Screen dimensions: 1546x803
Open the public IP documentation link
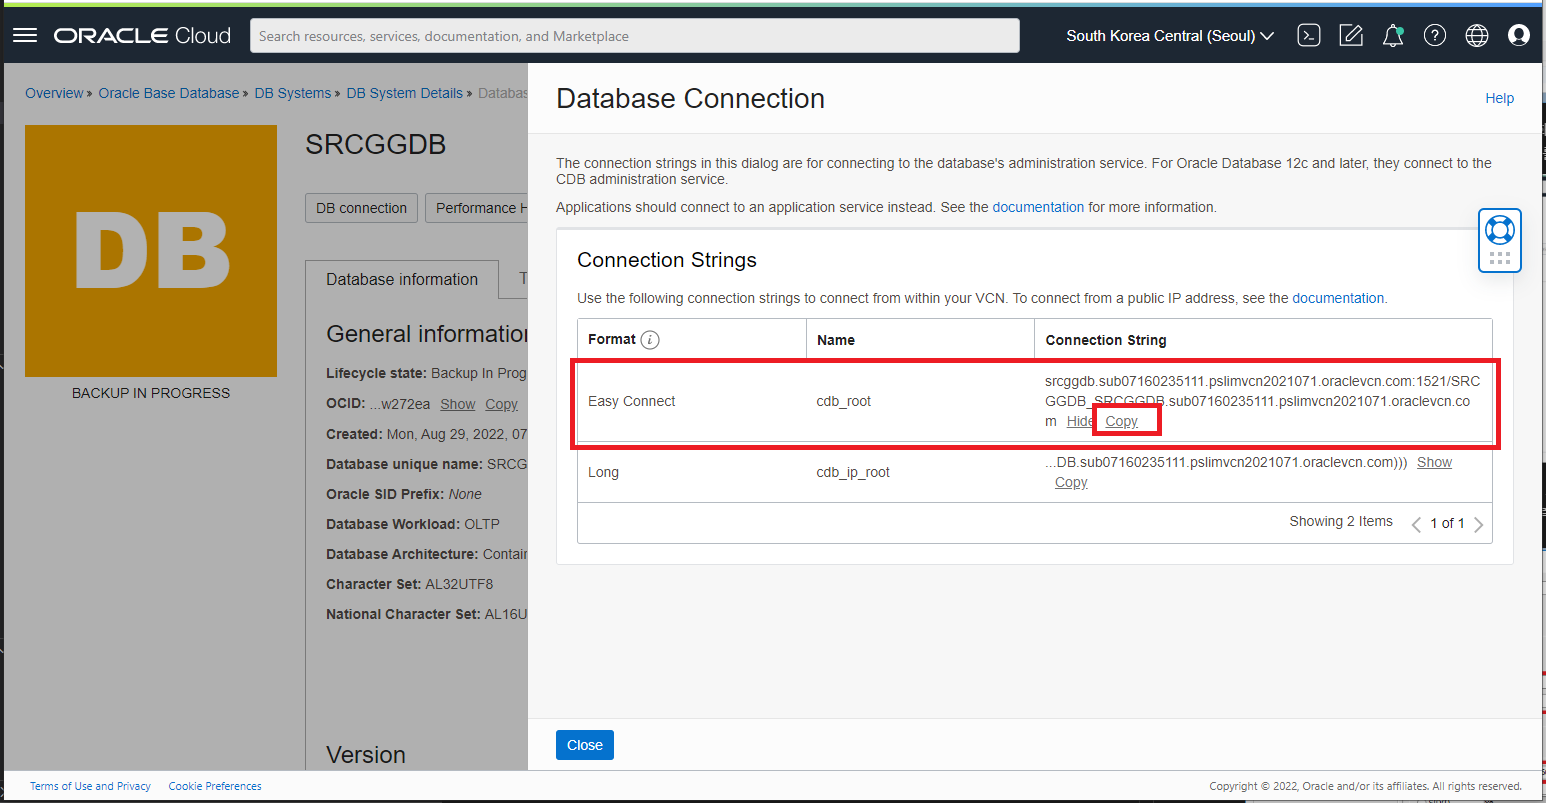[x=1339, y=298]
